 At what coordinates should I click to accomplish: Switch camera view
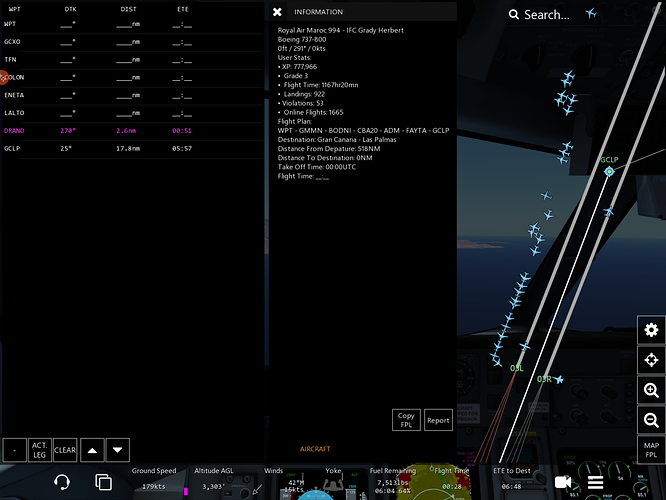click(x=563, y=482)
